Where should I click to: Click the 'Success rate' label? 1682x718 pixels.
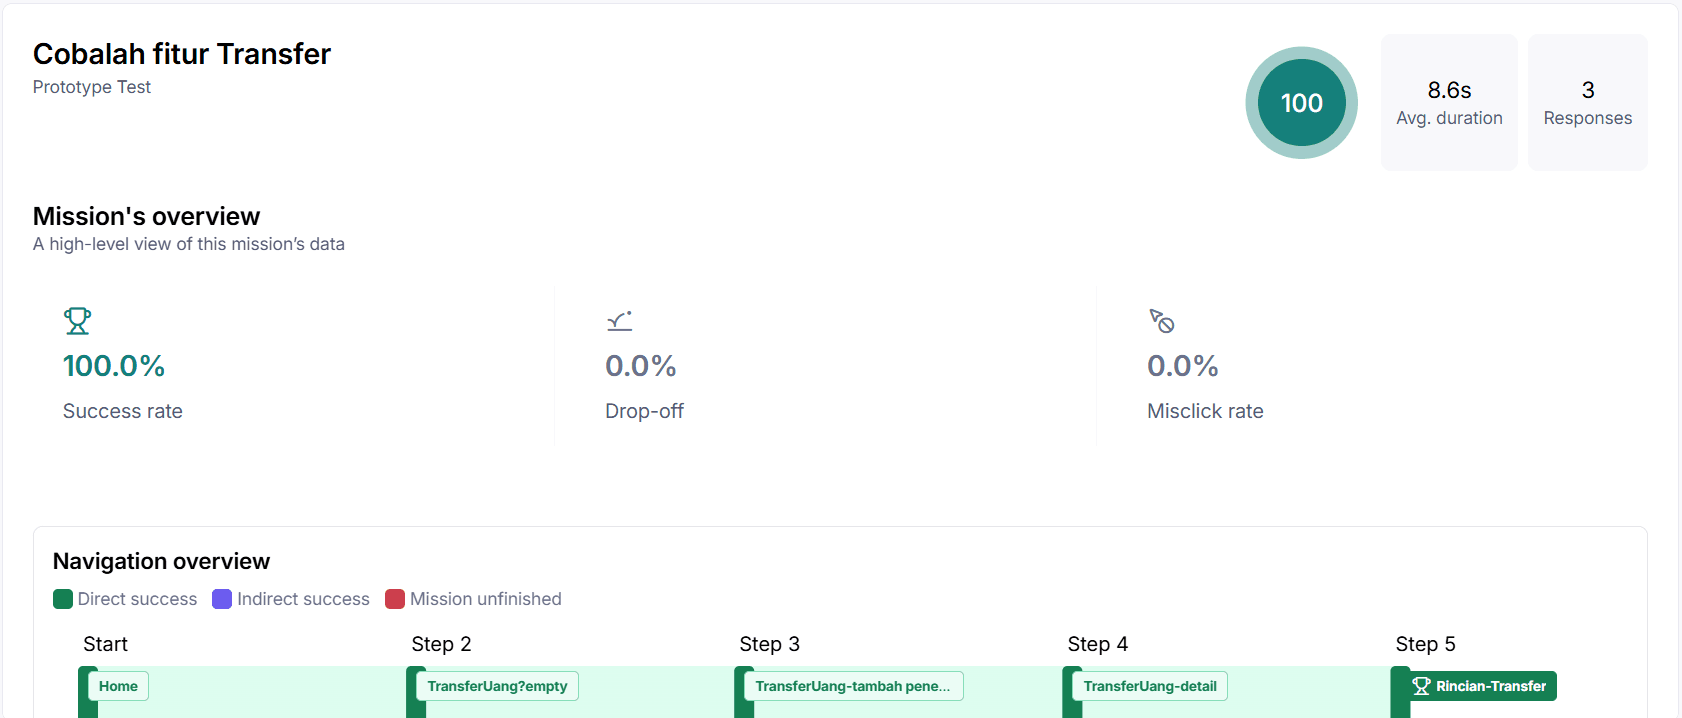(x=123, y=411)
